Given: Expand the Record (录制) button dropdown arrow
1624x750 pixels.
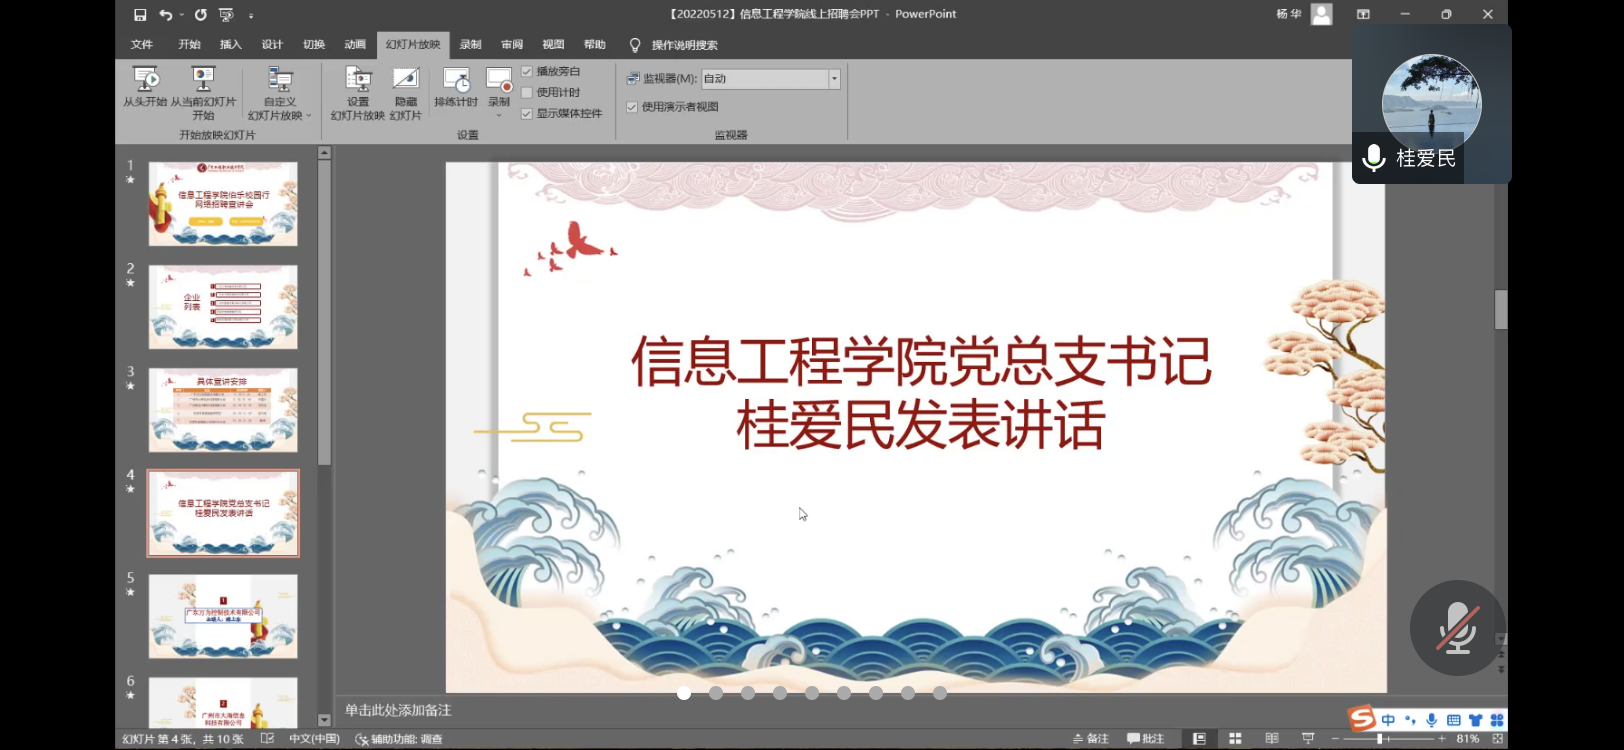Looking at the screenshot, I should click(499, 116).
